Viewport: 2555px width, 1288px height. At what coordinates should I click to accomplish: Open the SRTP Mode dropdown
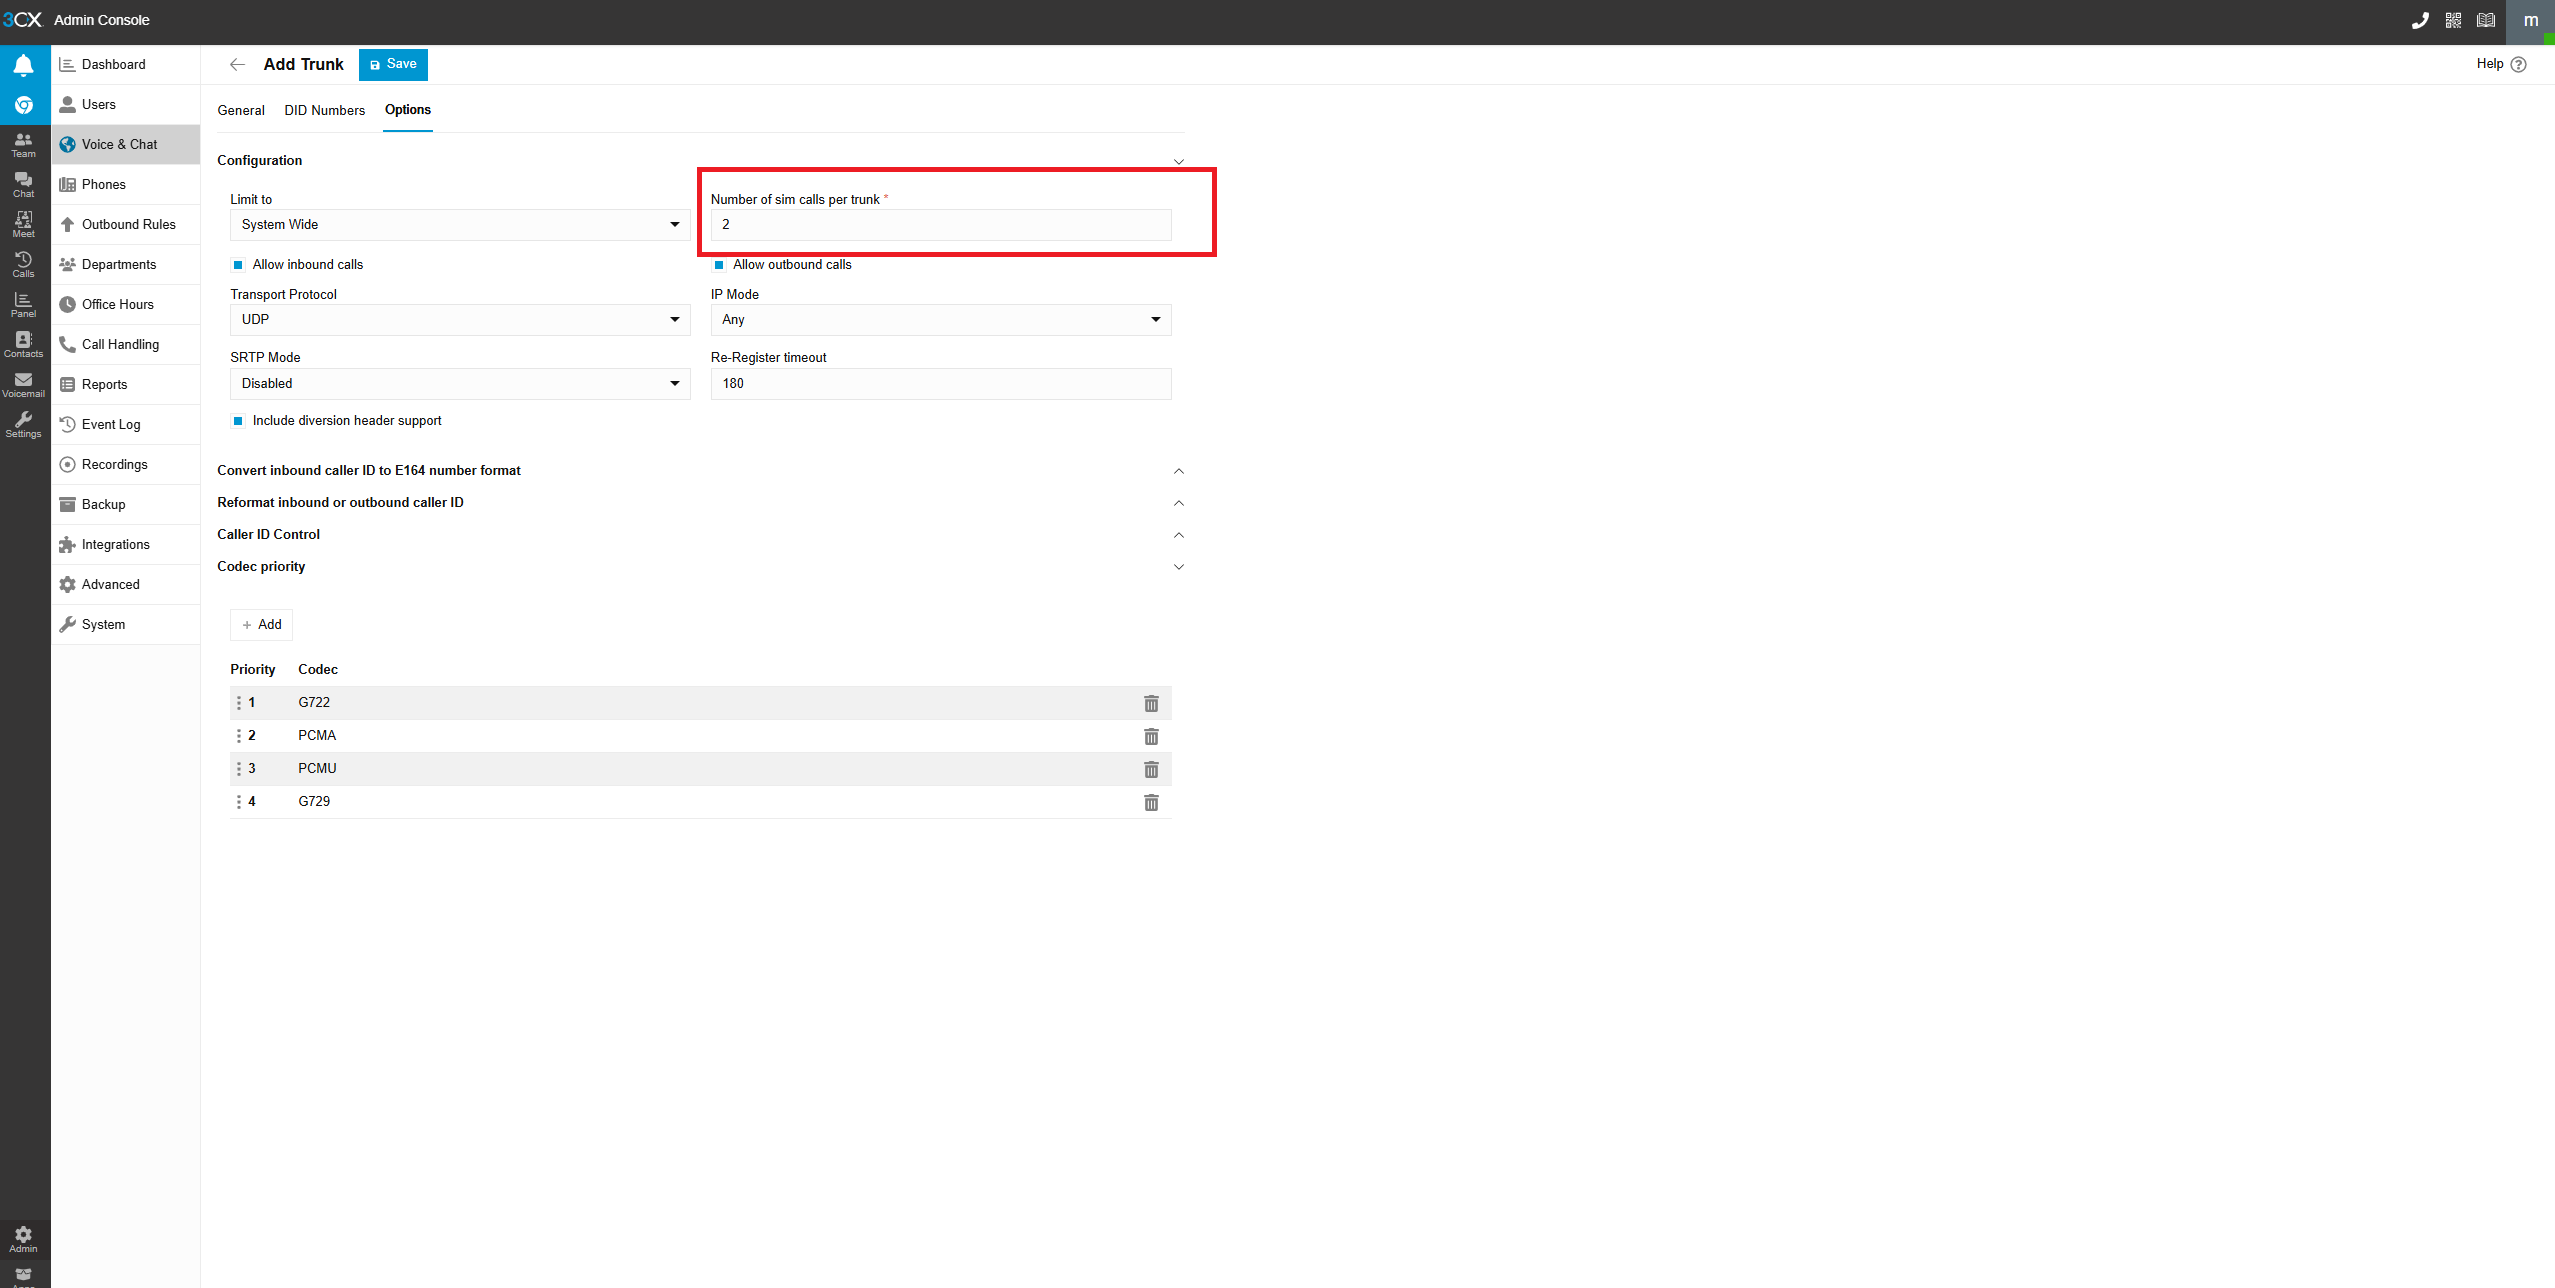[460, 384]
